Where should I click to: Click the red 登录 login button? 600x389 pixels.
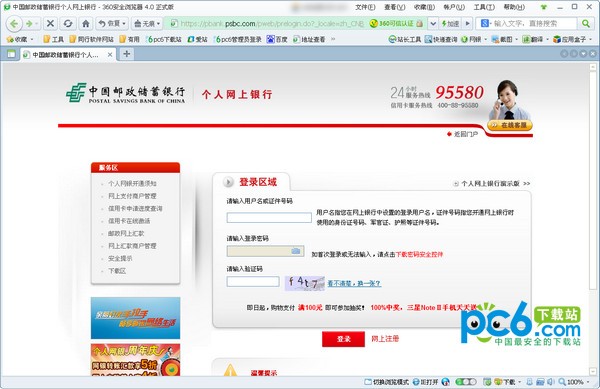(343, 339)
